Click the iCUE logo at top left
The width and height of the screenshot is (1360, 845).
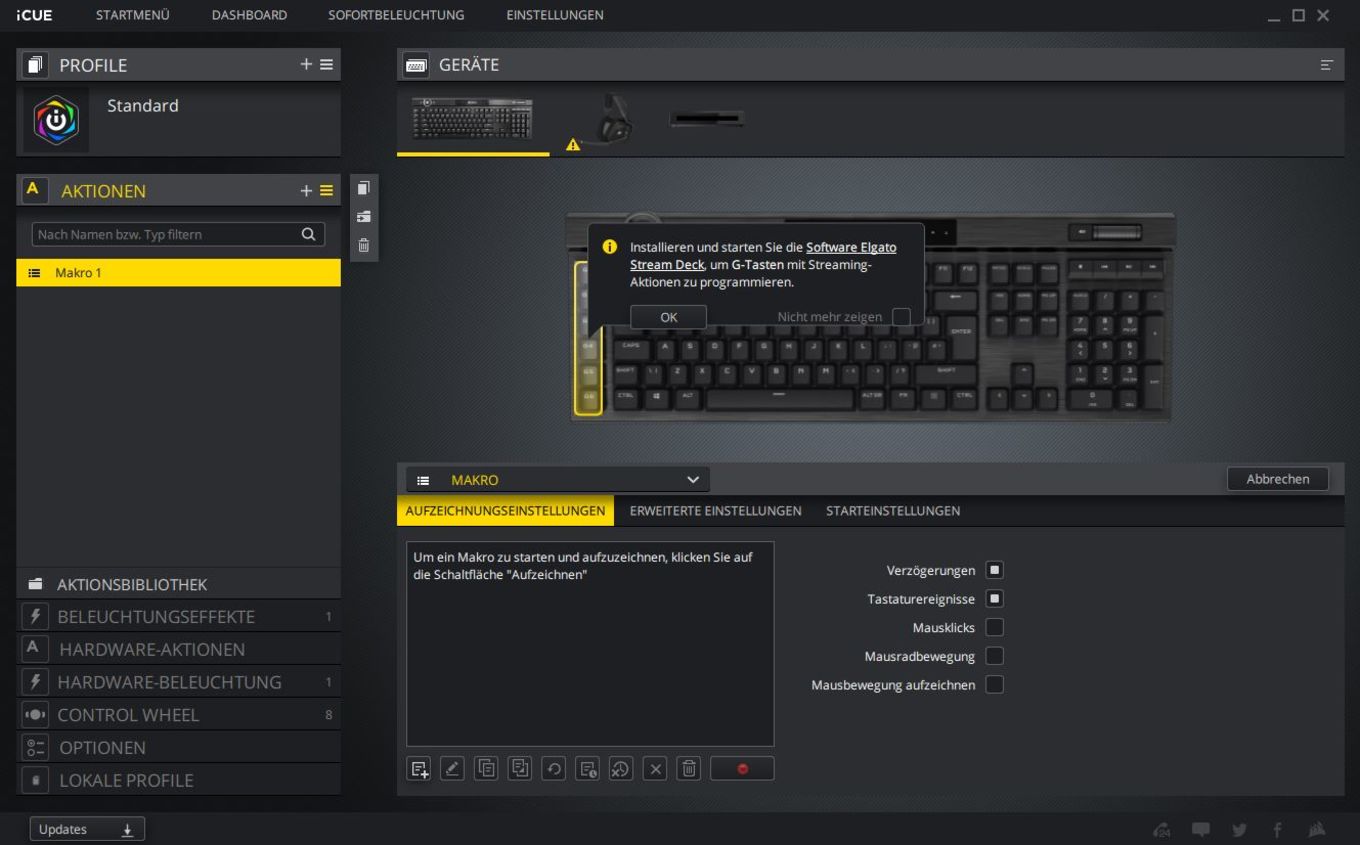tap(34, 15)
